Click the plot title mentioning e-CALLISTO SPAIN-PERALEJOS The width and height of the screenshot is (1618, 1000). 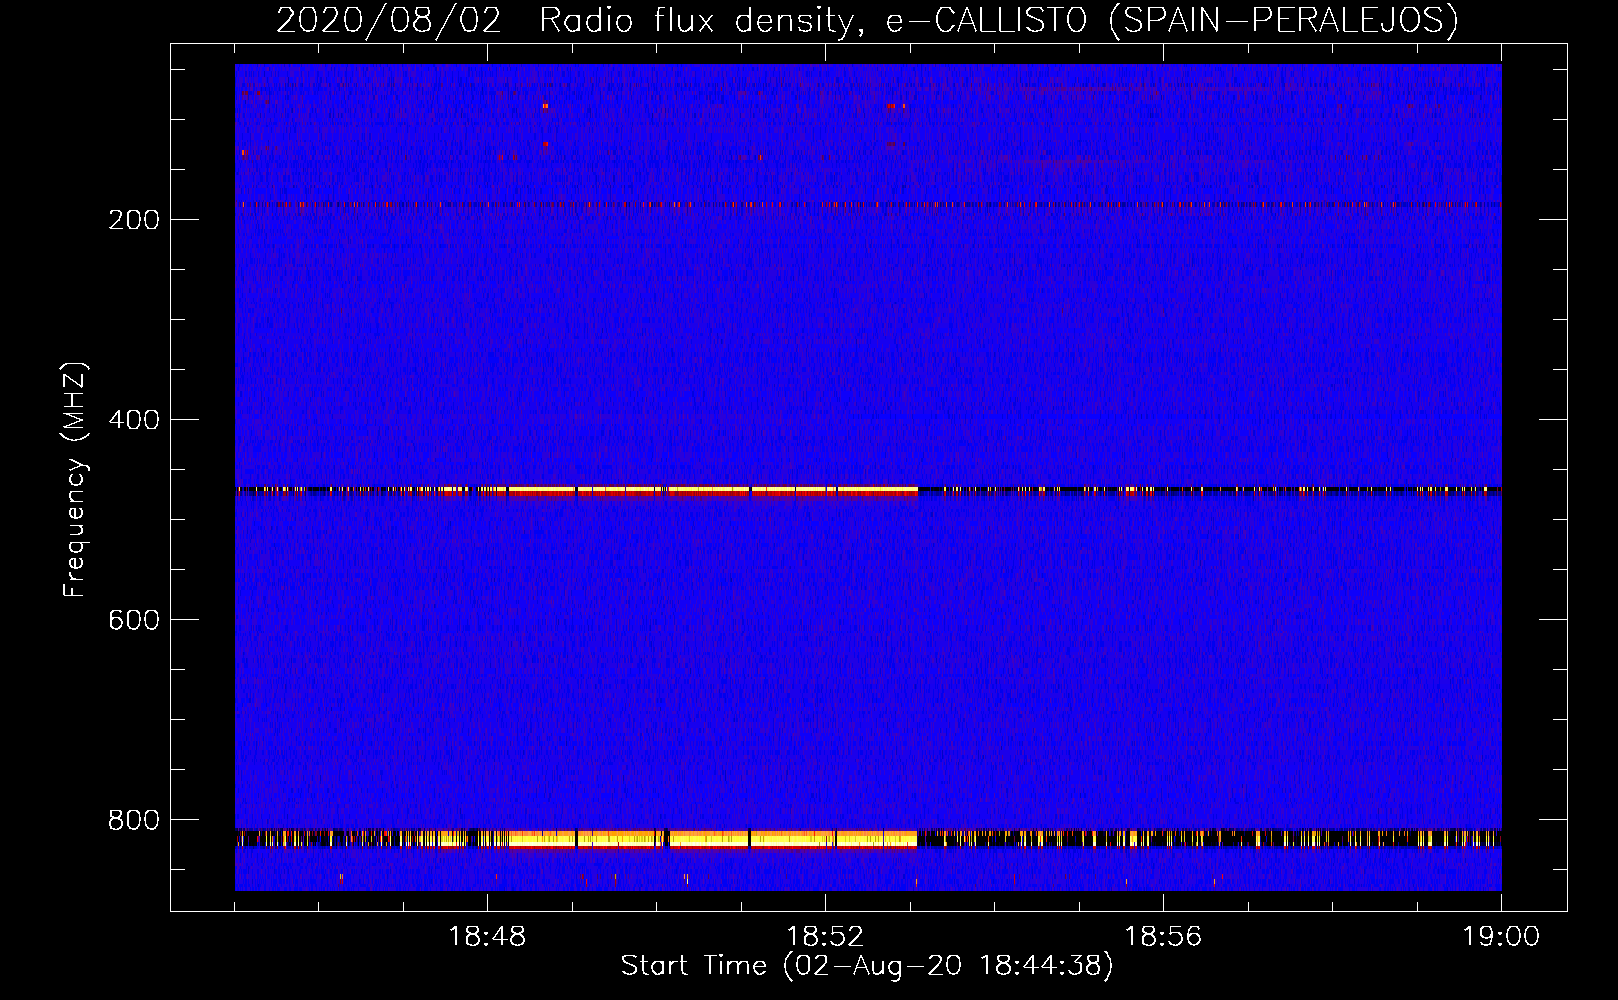coord(867,20)
